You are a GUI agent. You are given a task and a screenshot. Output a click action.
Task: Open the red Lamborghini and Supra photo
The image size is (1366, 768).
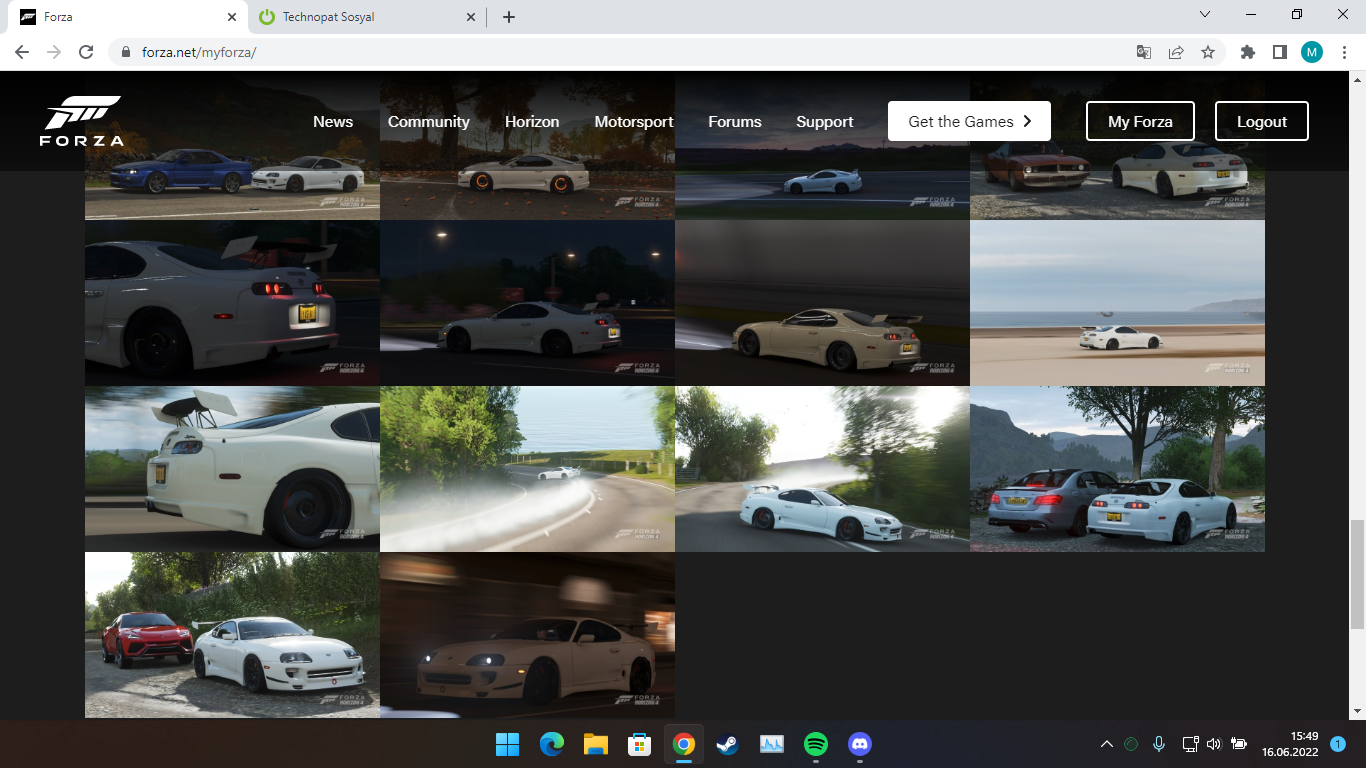click(232, 635)
